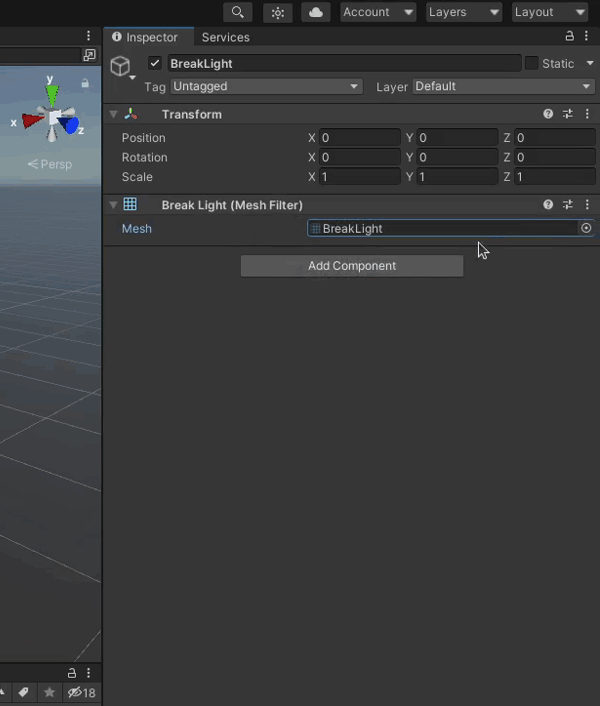Open the search magnifier in top toolbar

(238, 12)
